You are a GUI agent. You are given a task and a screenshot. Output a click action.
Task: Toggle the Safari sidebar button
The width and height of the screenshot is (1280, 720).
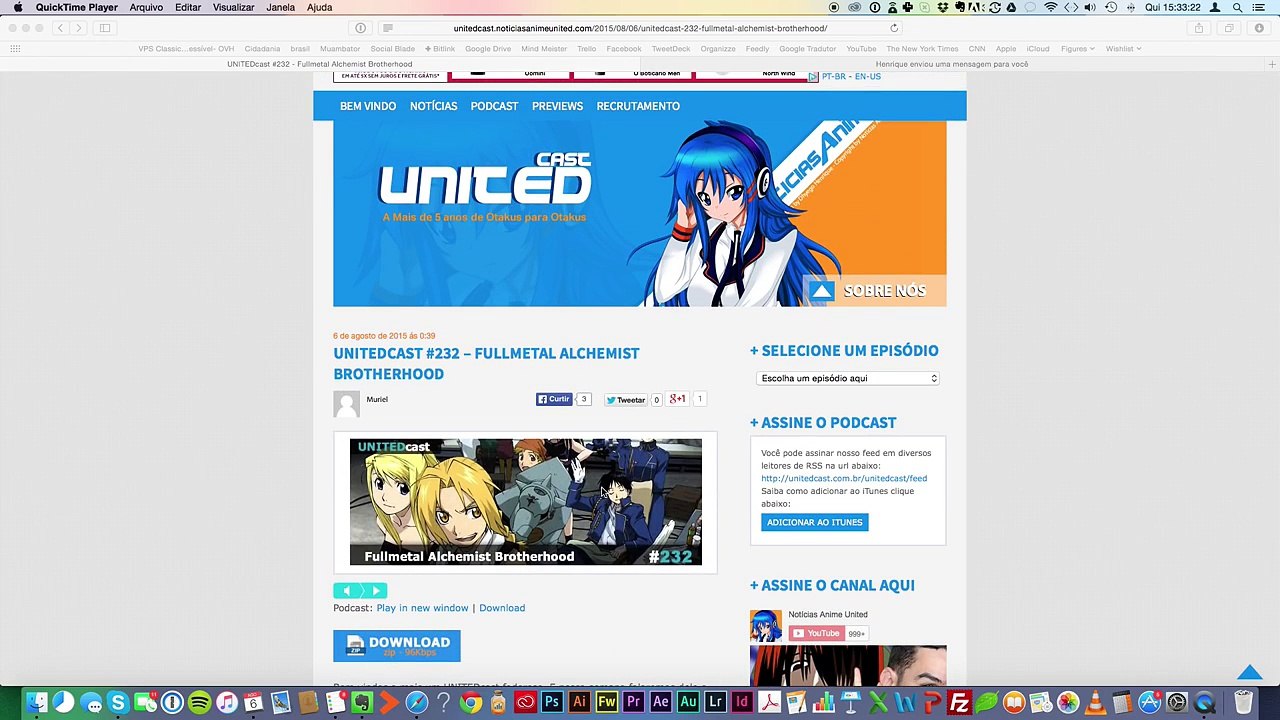(x=104, y=28)
